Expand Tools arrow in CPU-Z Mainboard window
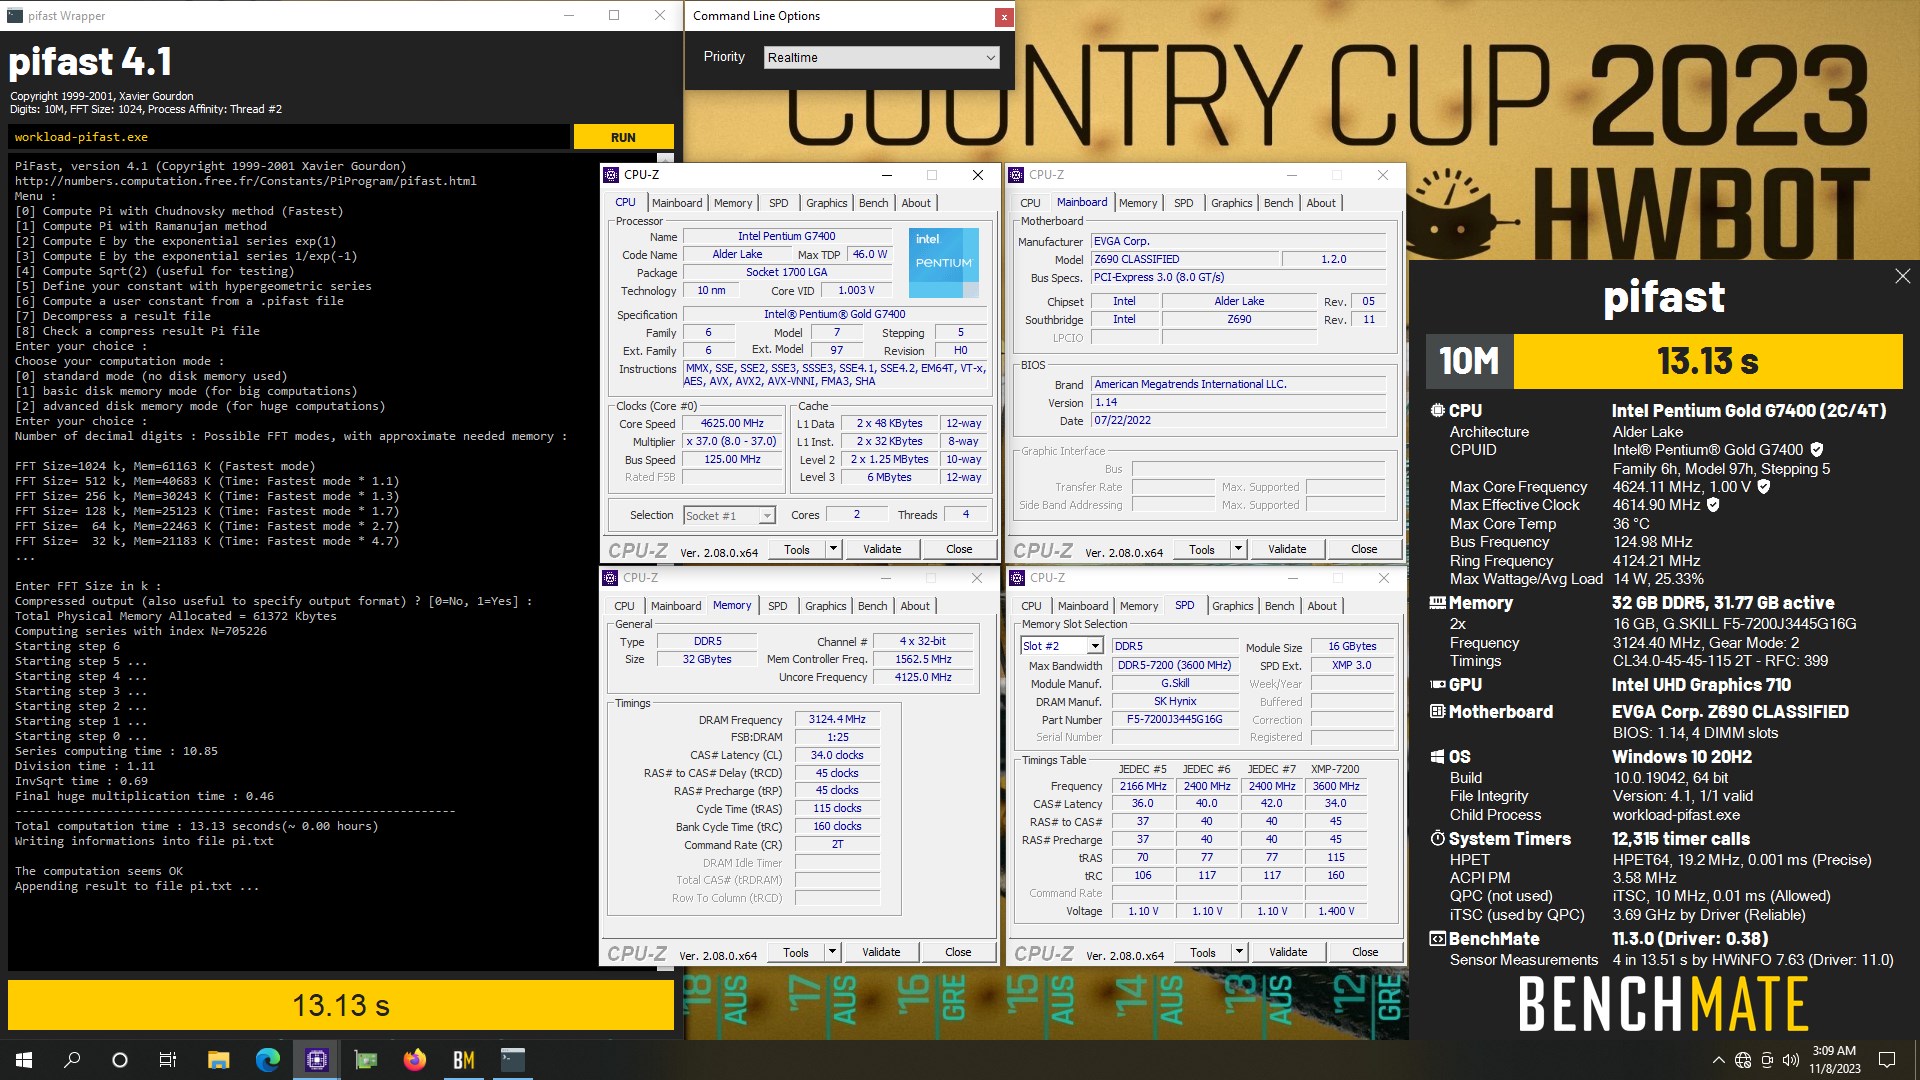Image resolution: width=1920 pixels, height=1080 pixels. pyautogui.click(x=1238, y=549)
